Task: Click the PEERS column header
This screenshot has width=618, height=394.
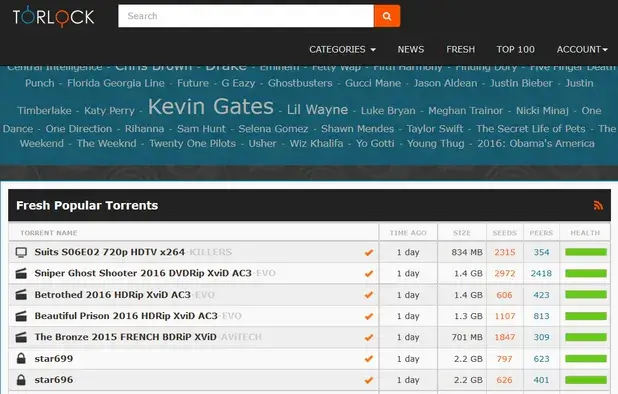Action: click(x=541, y=233)
